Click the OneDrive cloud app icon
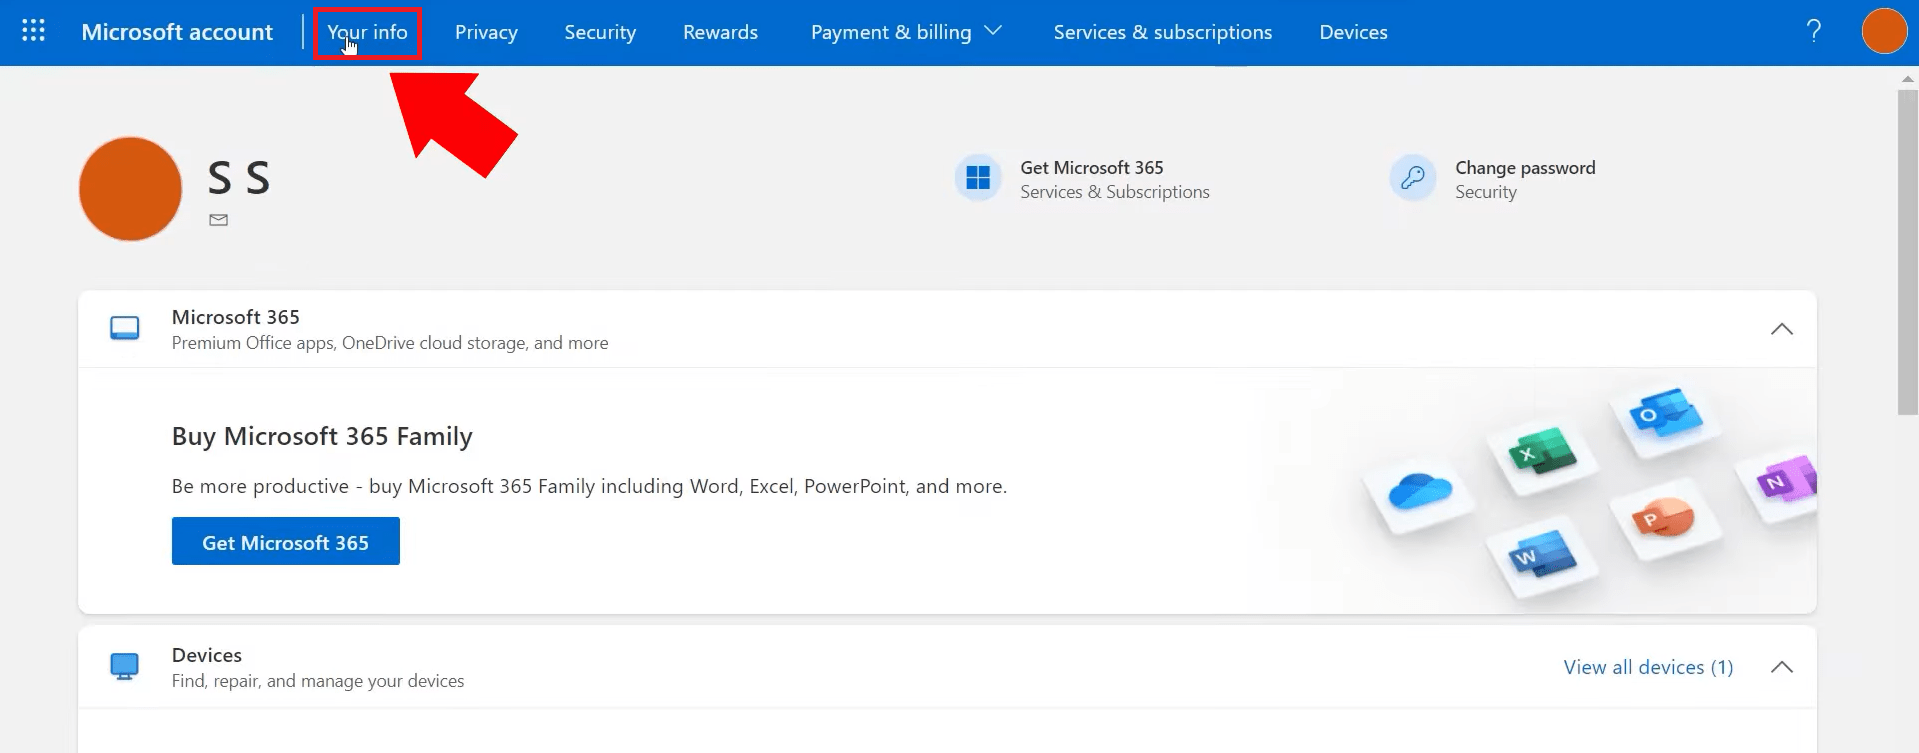This screenshot has height=753, width=1919. (1419, 490)
